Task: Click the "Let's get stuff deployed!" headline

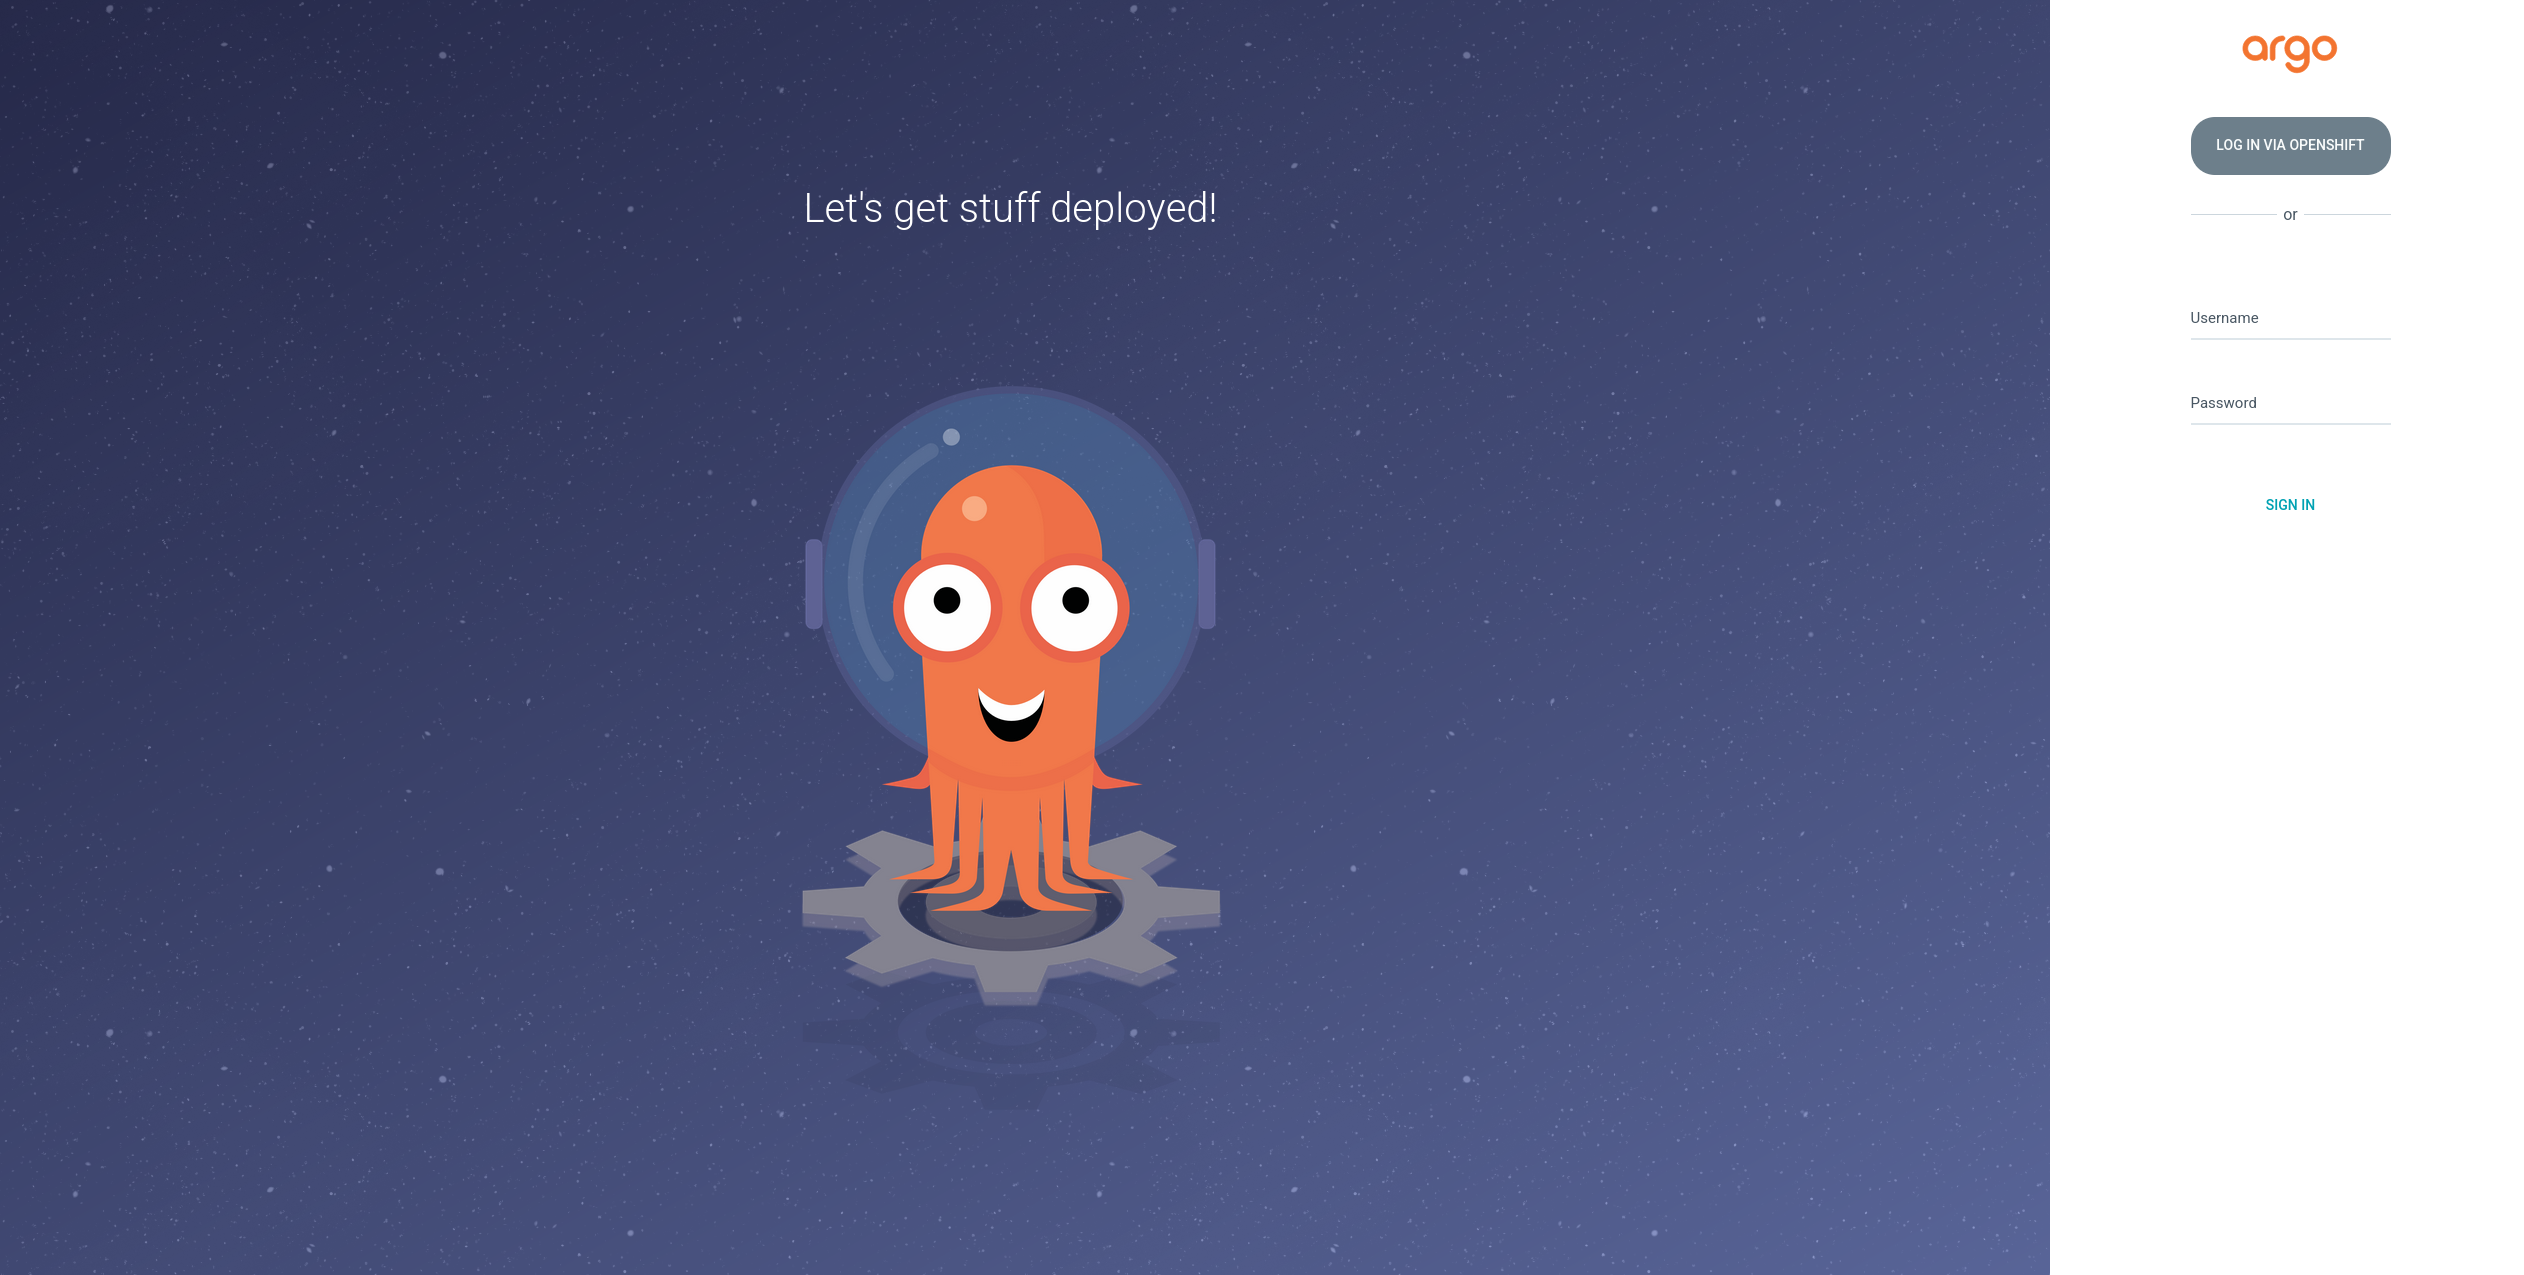Action: 1010,209
